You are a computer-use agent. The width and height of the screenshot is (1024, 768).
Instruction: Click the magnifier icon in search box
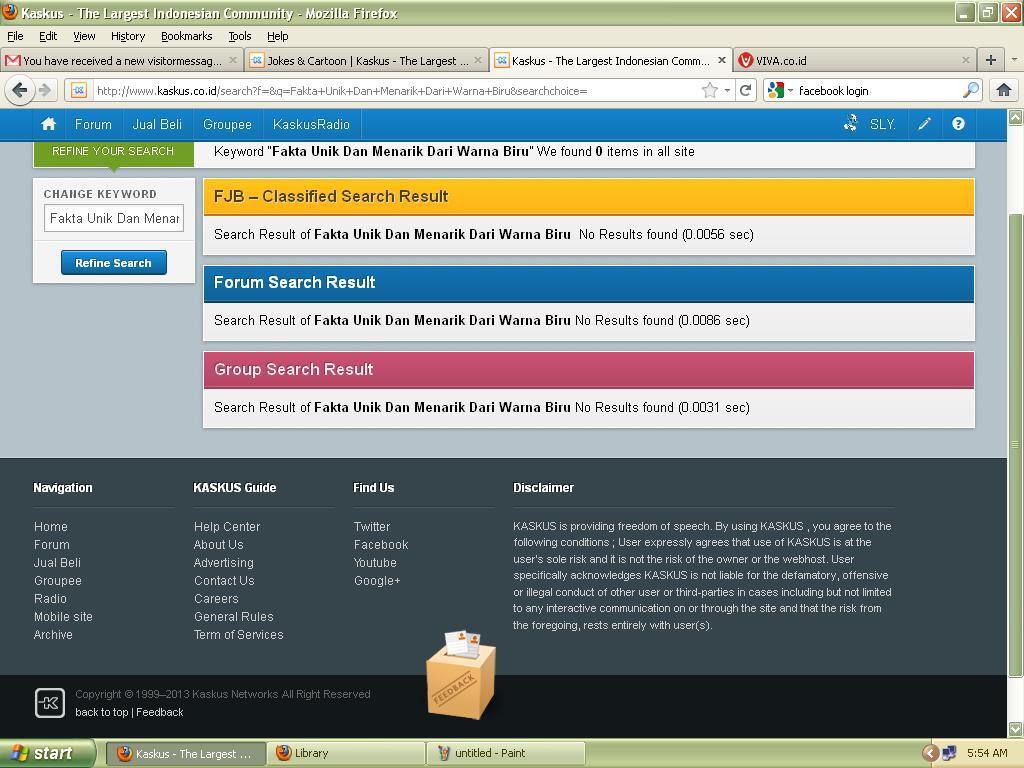coord(971,90)
